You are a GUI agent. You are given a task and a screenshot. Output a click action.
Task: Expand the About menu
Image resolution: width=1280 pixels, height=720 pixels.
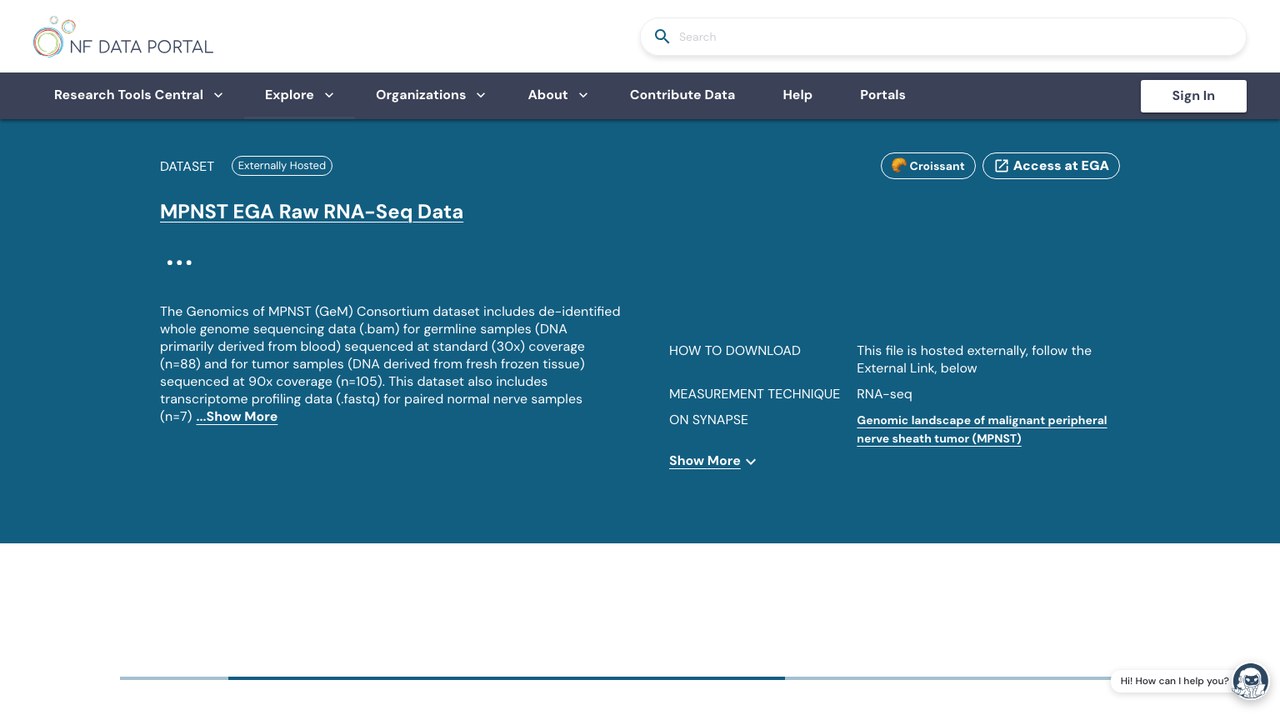click(x=558, y=95)
